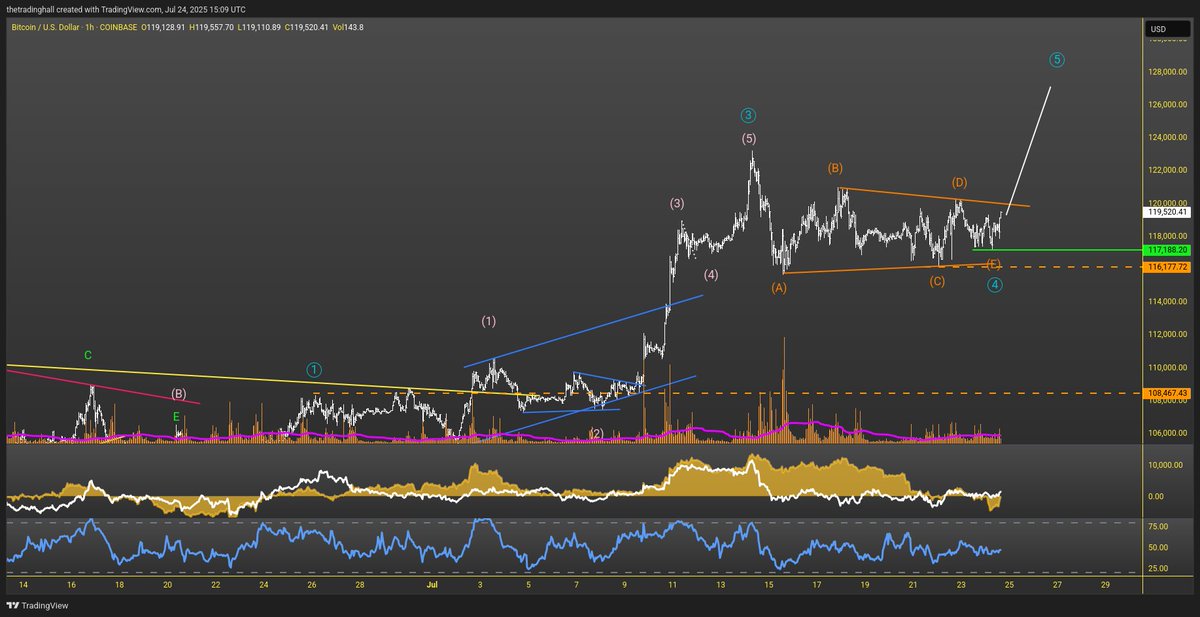Click the 124,000.00 price axis label
The width and height of the screenshot is (1200, 617).
point(1167,137)
